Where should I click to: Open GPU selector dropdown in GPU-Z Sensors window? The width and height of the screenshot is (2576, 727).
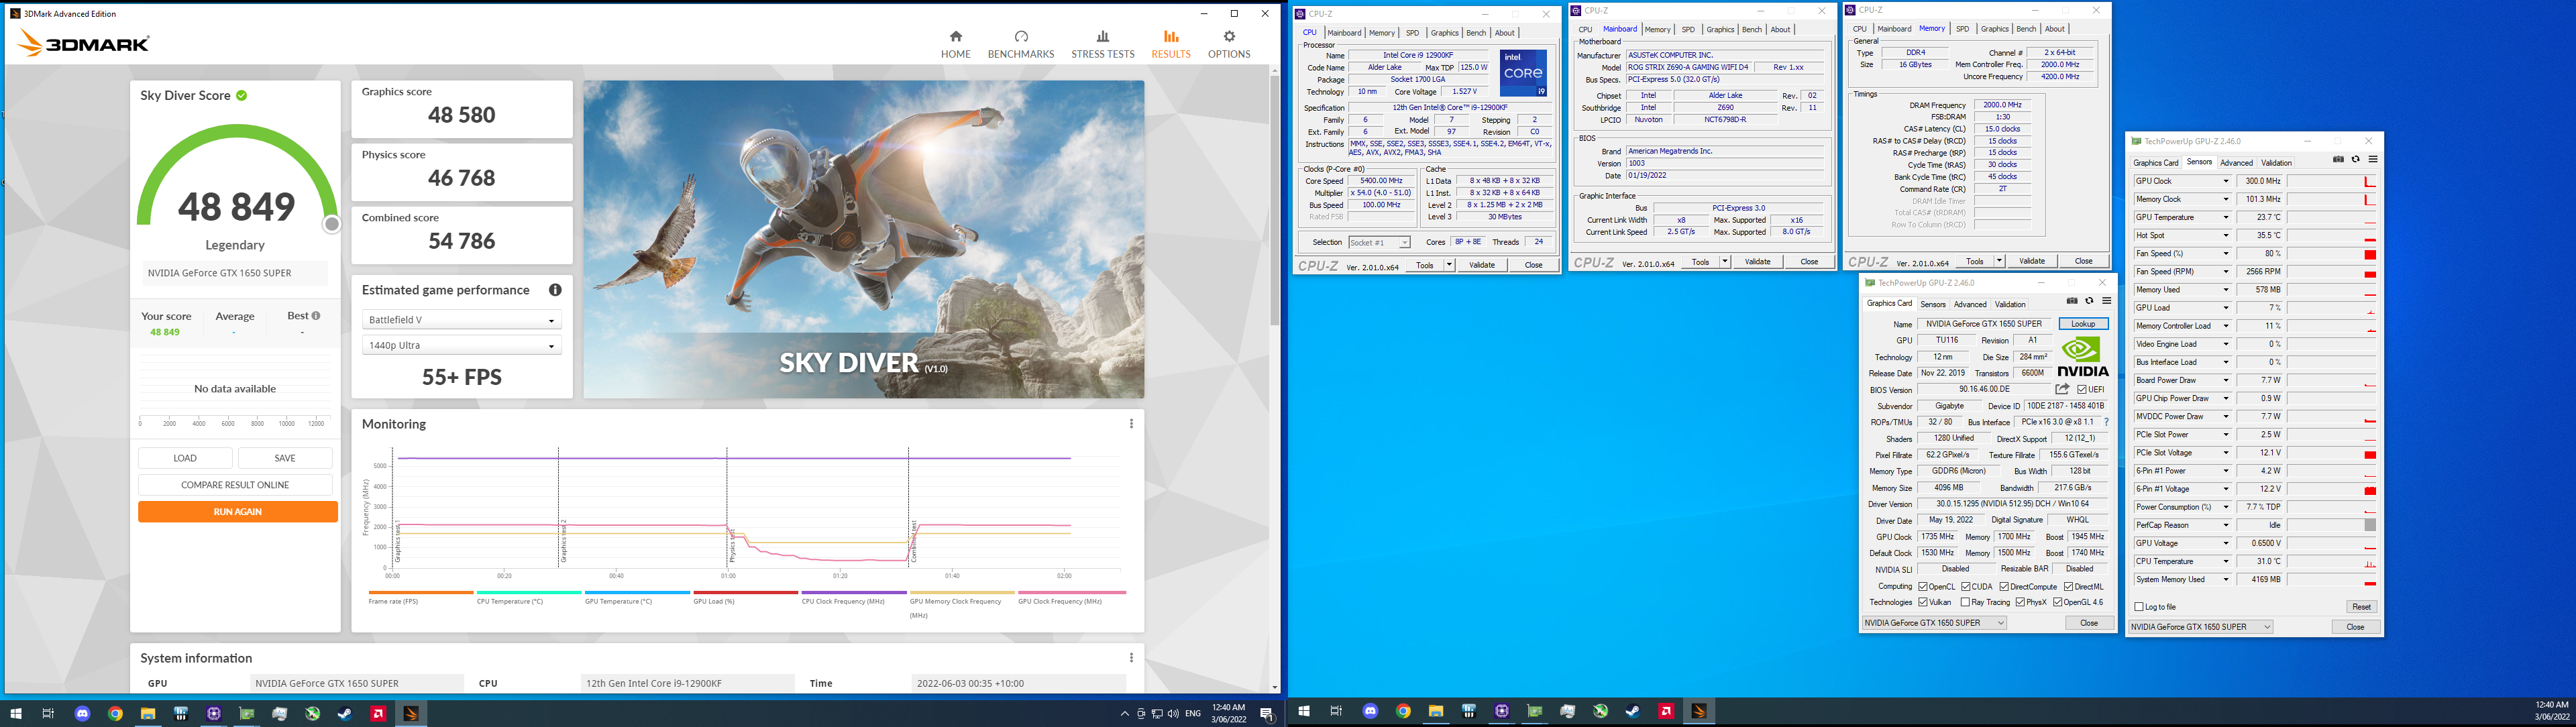coord(2201,627)
